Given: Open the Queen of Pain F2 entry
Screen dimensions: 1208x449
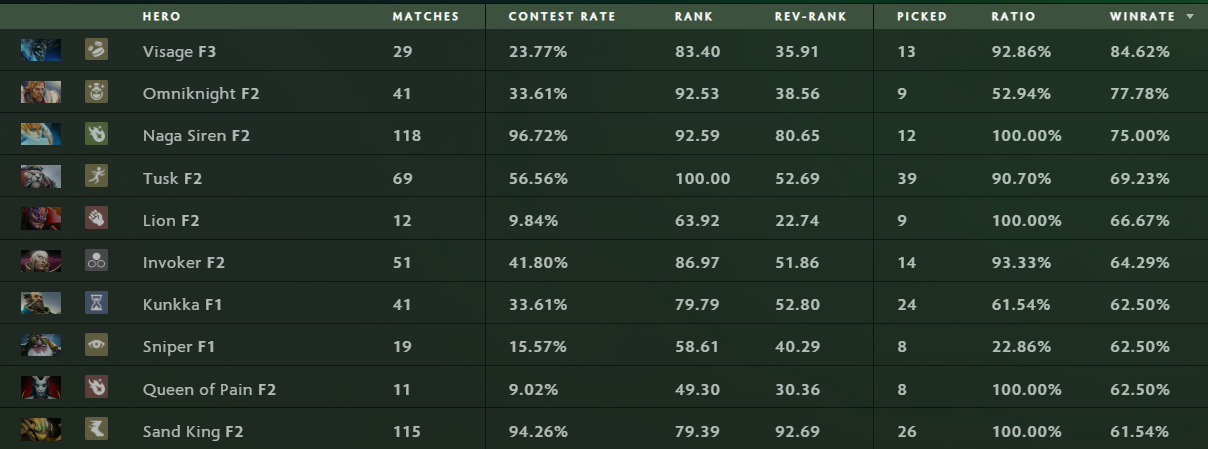Looking at the screenshot, I should (x=209, y=389).
